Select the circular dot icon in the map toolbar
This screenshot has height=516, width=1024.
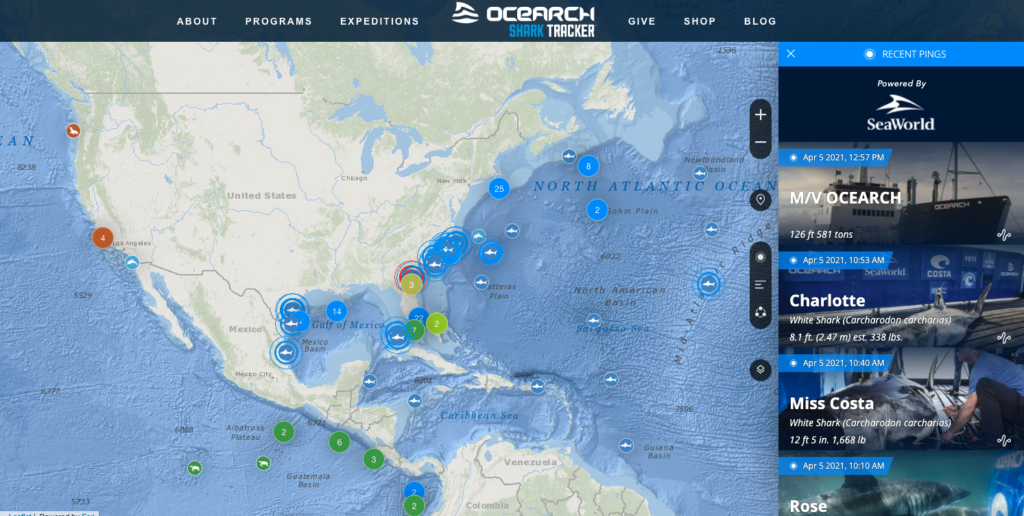point(760,257)
